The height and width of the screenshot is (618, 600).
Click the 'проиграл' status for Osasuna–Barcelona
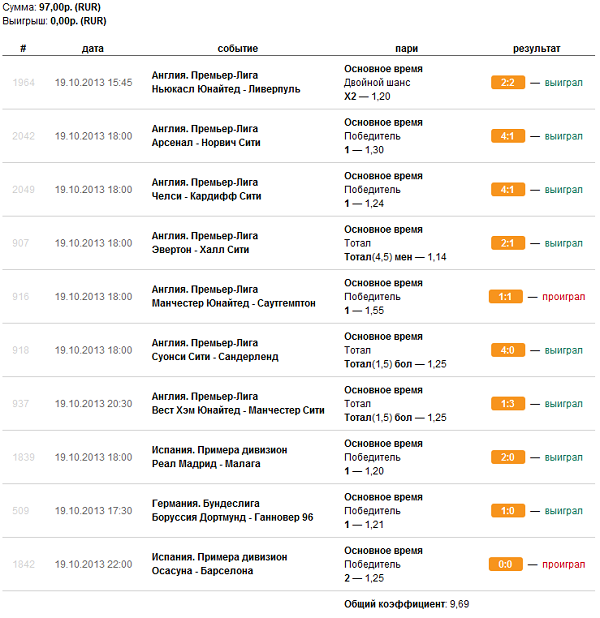563,564
